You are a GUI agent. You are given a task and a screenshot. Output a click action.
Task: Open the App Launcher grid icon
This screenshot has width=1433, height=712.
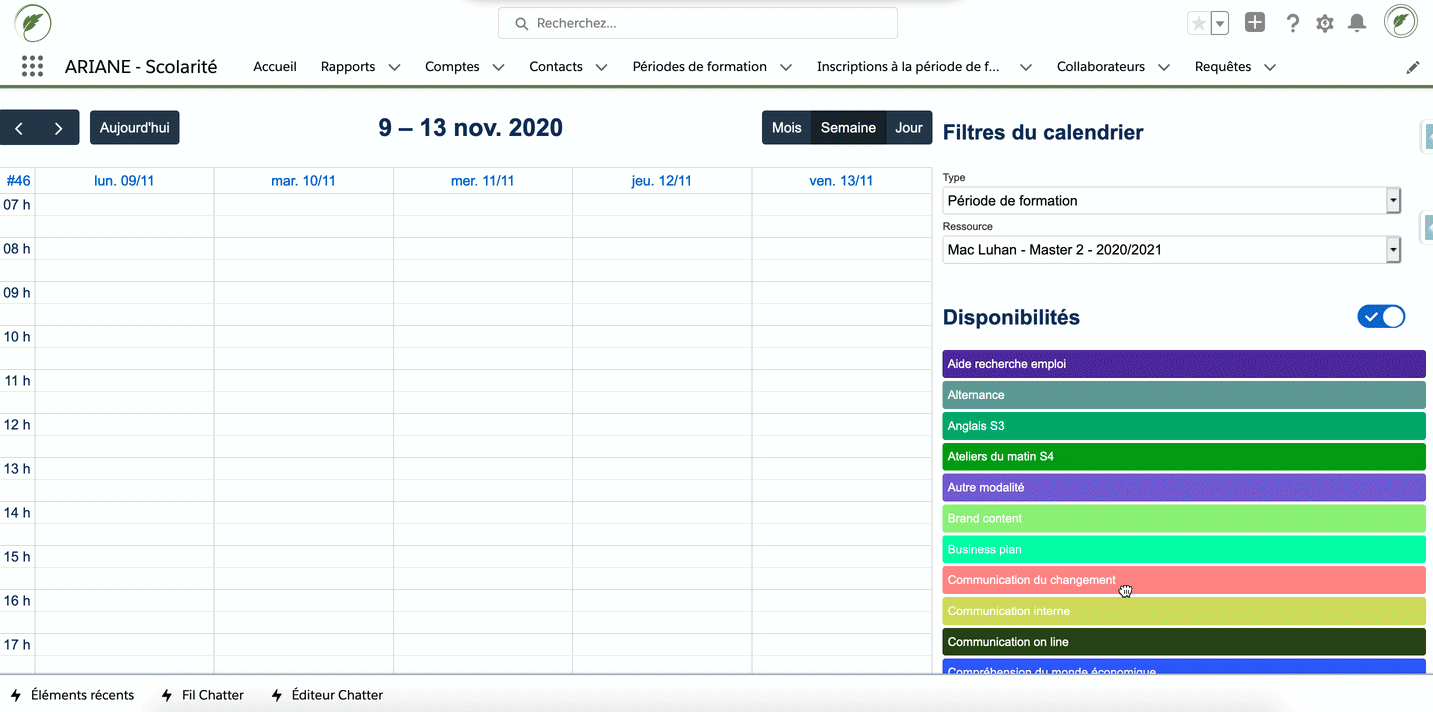(x=32, y=66)
